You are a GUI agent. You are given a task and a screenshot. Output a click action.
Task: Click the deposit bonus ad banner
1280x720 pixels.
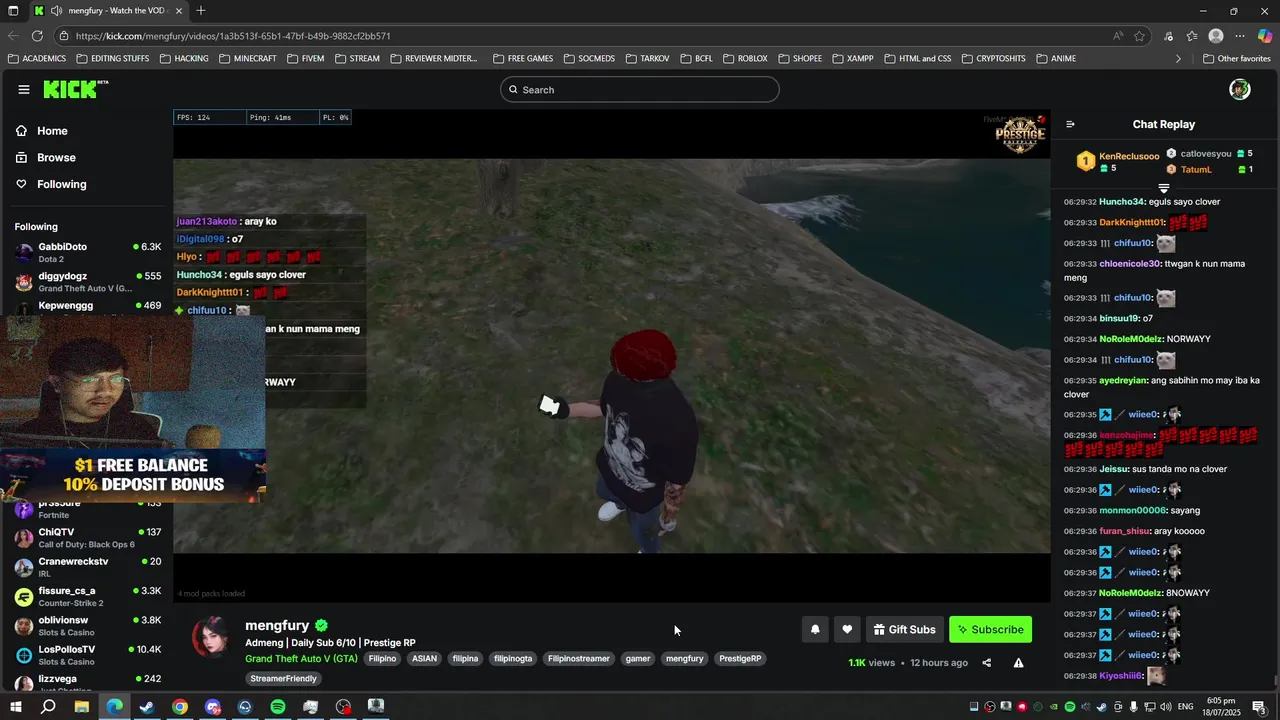pos(134,475)
